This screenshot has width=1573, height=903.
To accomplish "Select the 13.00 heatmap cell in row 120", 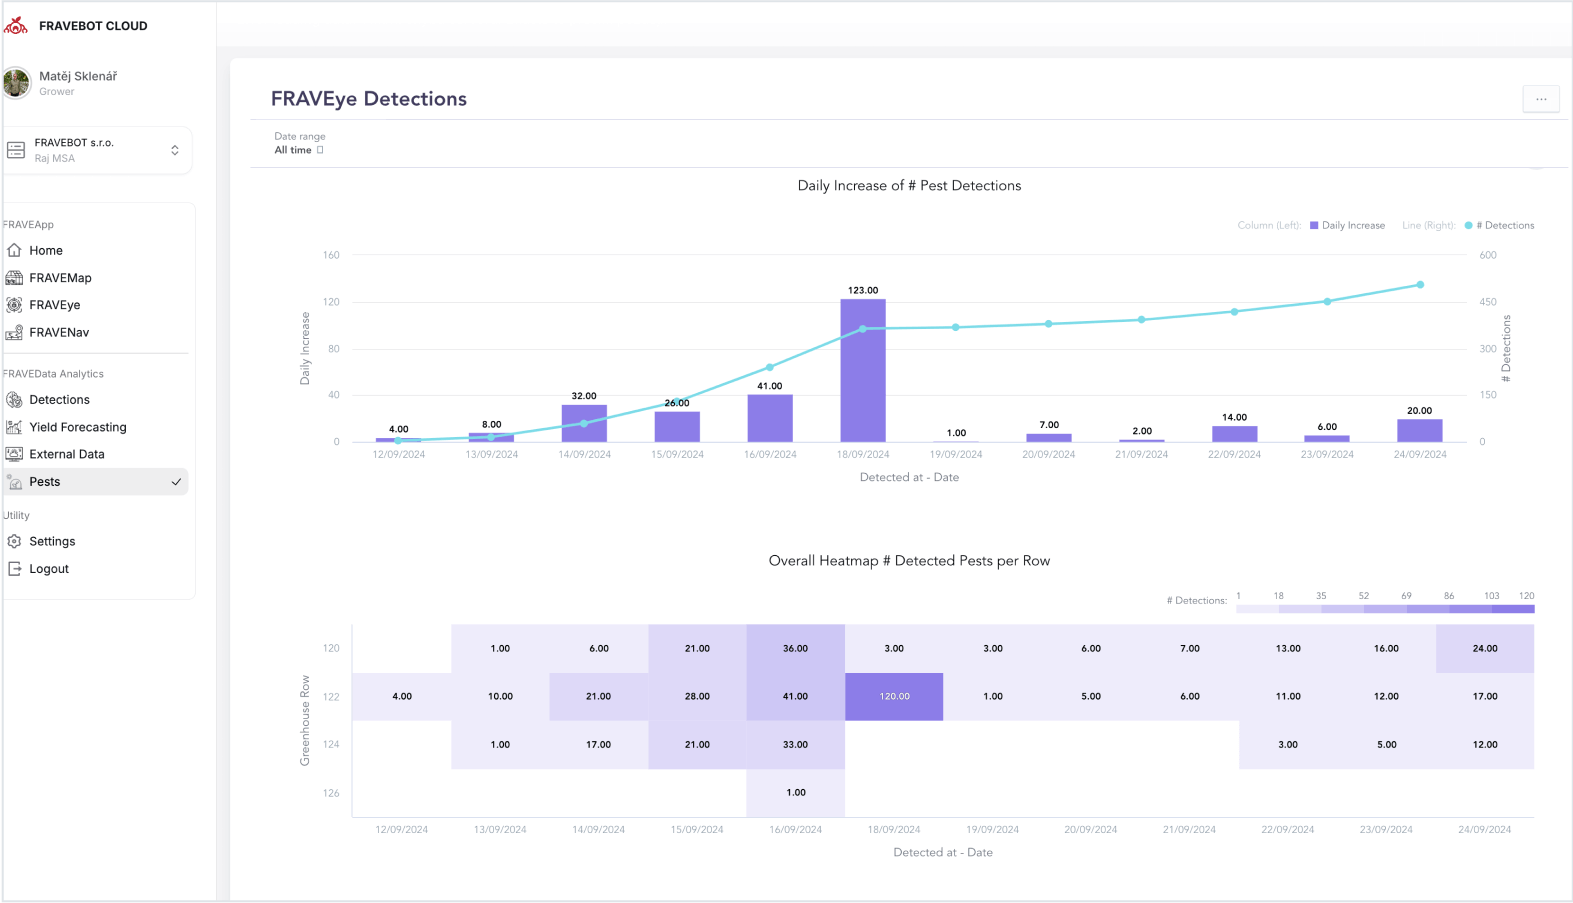I will [1288, 649].
